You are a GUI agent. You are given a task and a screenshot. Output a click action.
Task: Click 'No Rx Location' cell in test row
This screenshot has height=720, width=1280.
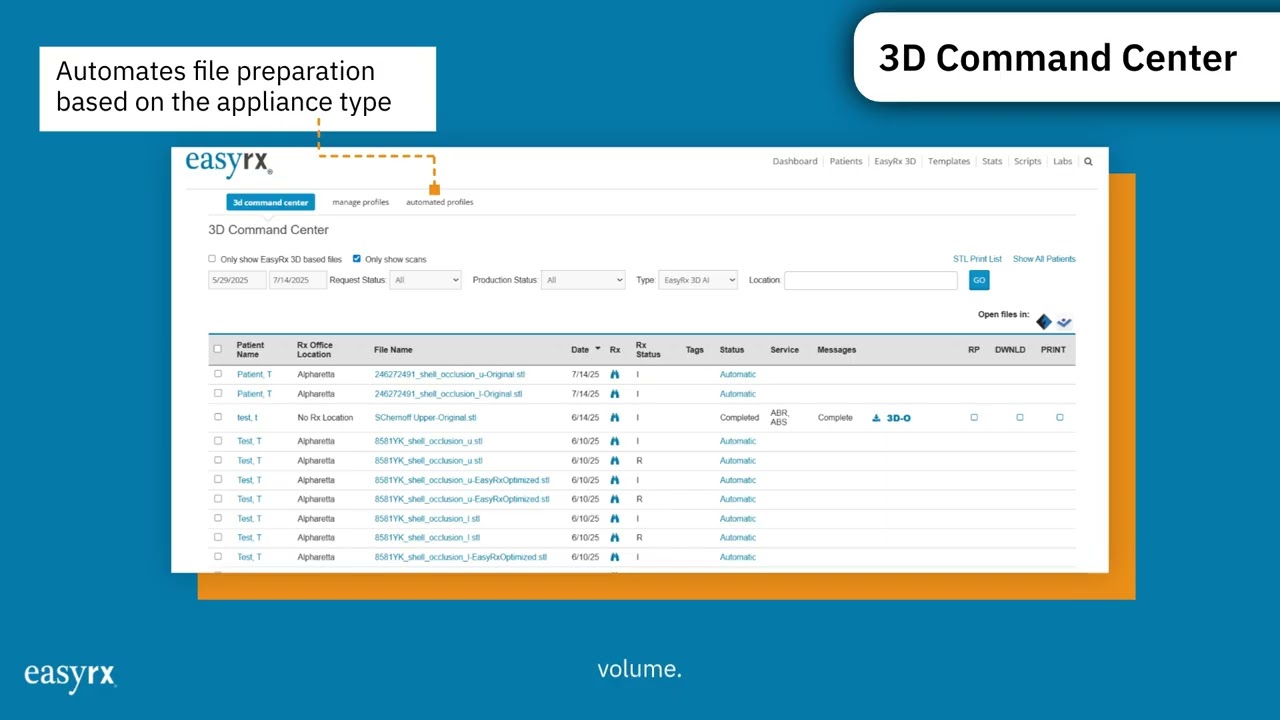pyautogui.click(x=325, y=418)
